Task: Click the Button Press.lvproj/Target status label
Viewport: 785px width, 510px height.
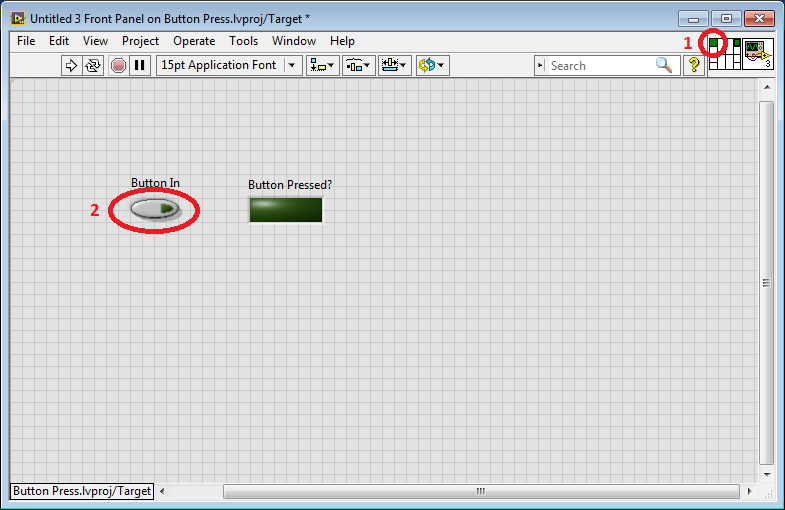Action: click(x=82, y=491)
